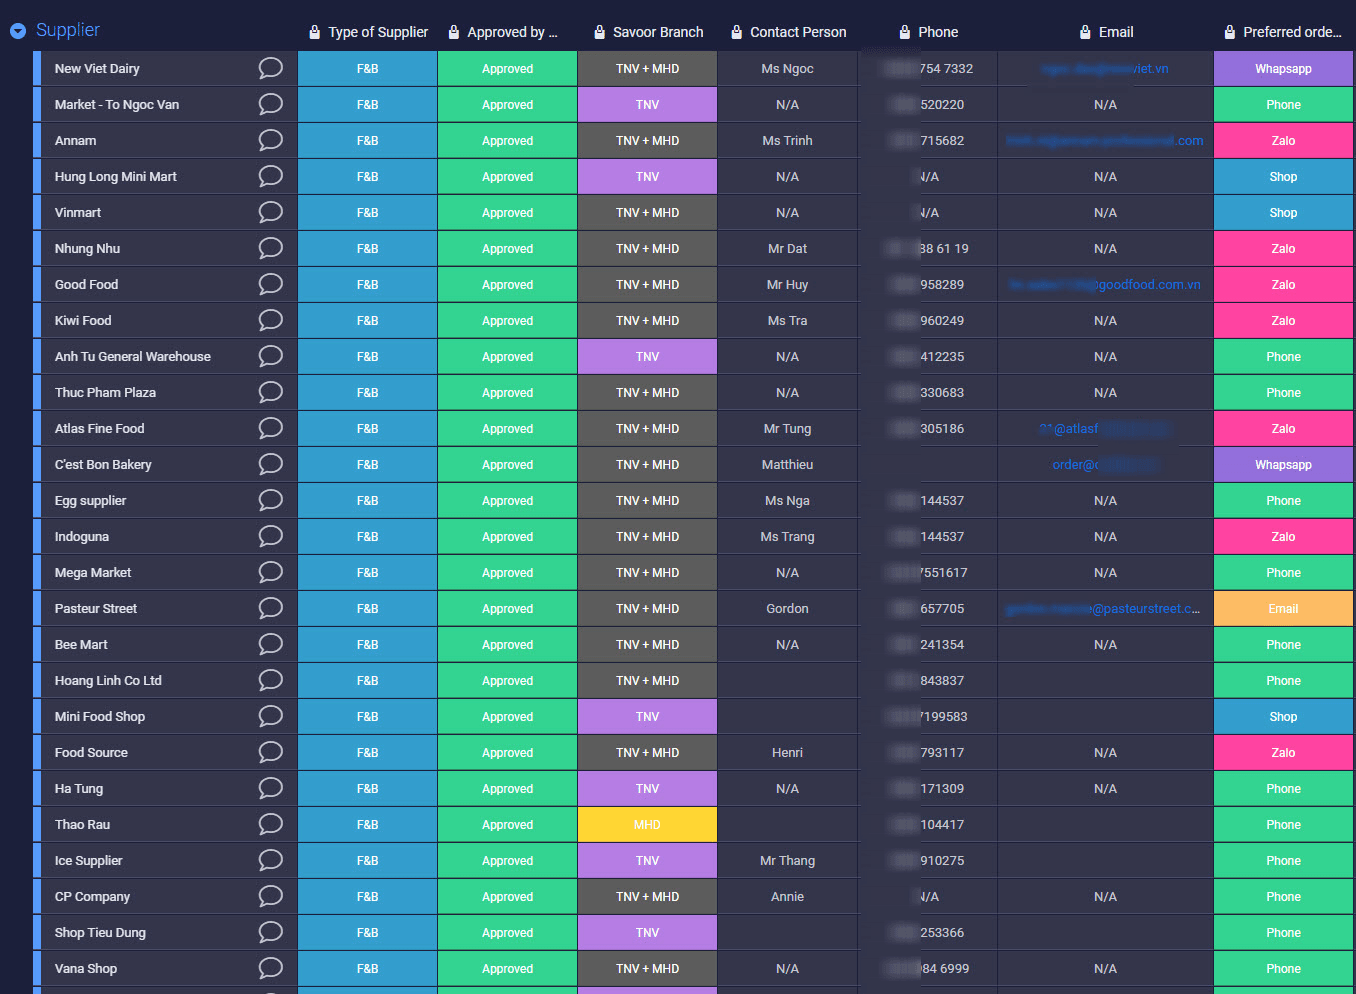Open conversation for Thuc Pham Plaza
The image size is (1356, 994).
click(271, 392)
